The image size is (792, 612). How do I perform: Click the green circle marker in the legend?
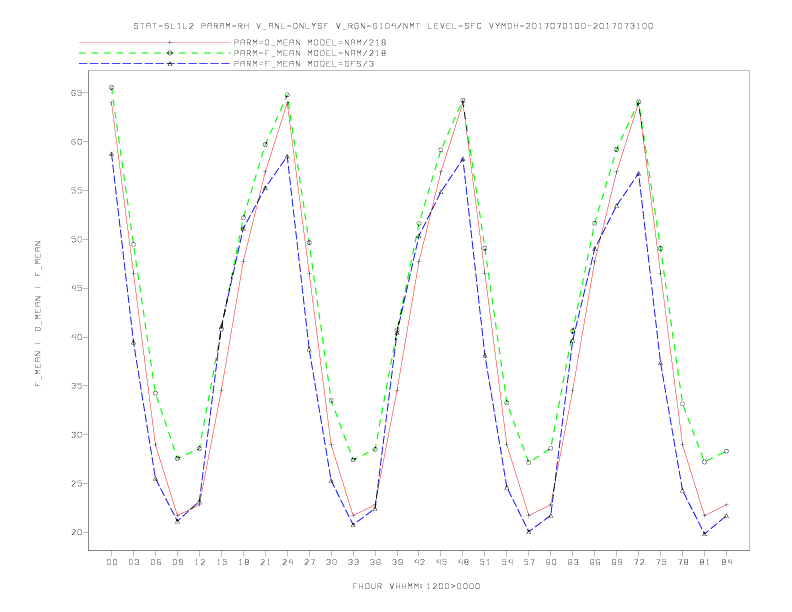point(170,53)
